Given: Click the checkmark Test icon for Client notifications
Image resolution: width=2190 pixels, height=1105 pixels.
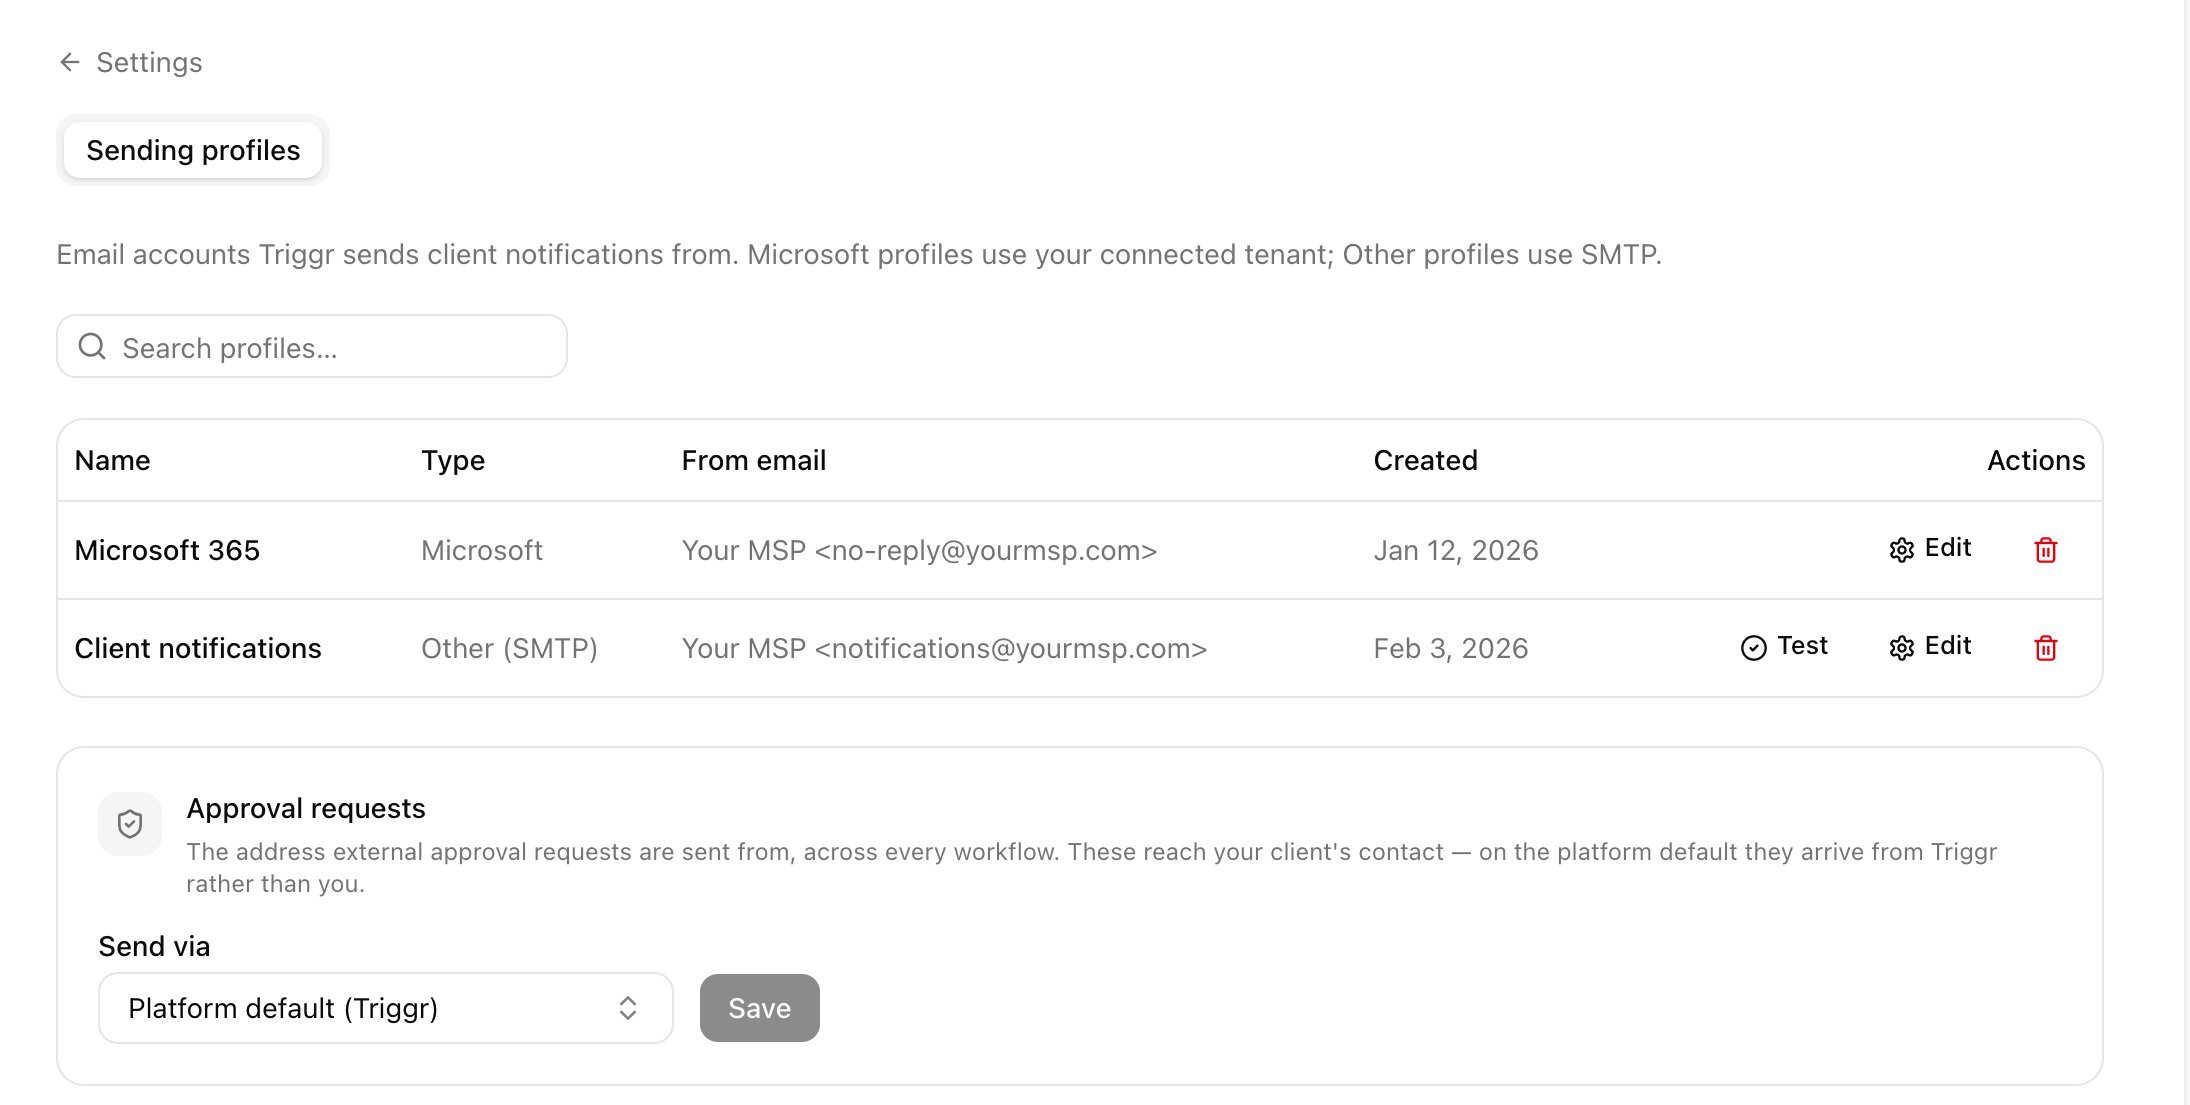Looking at the screenshot, I should click(1753, 648).
